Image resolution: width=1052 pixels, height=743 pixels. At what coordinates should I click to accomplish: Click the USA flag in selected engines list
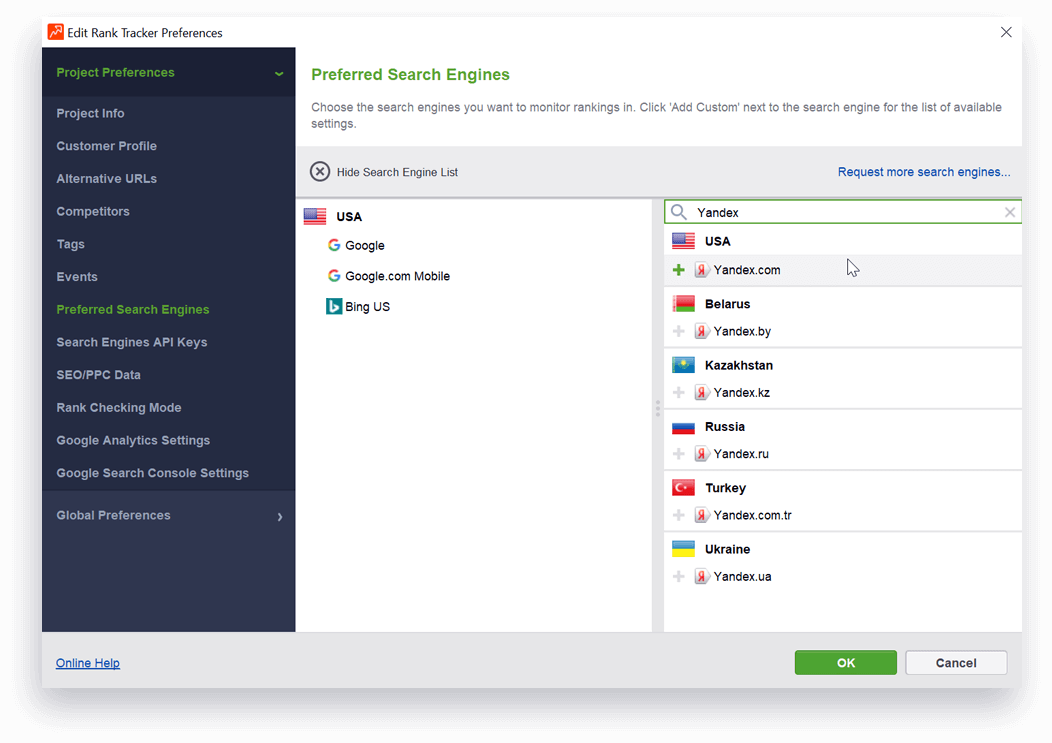[x=315, y=216]
